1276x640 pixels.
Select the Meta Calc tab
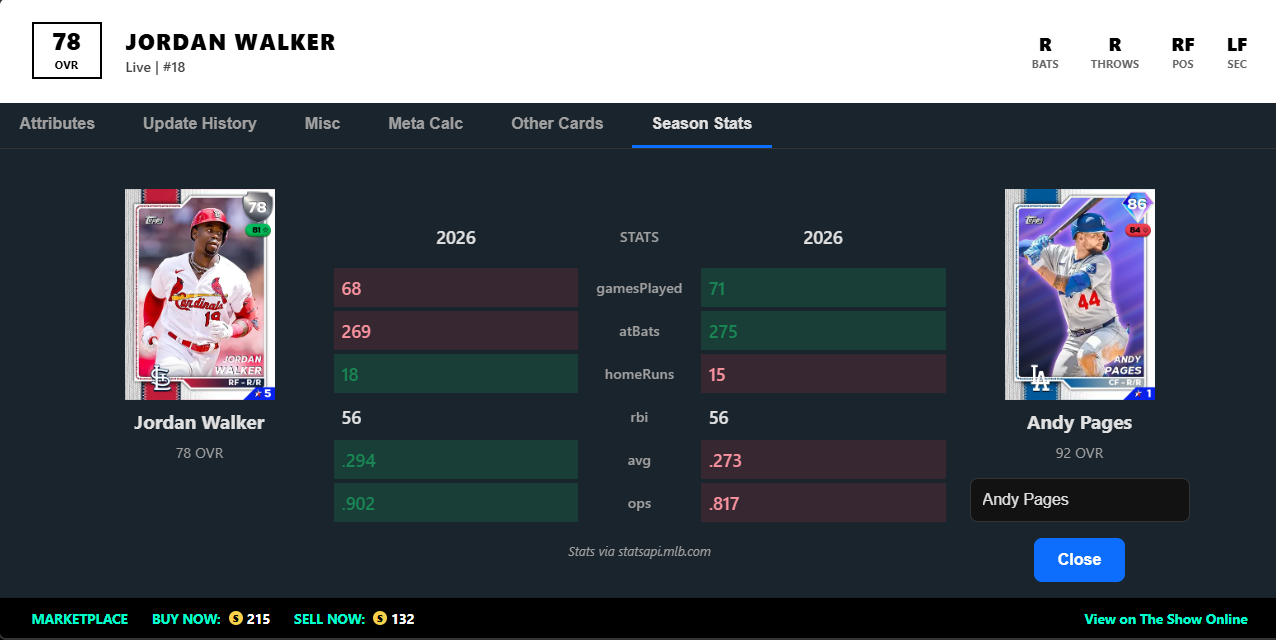[x=426, y=124]
